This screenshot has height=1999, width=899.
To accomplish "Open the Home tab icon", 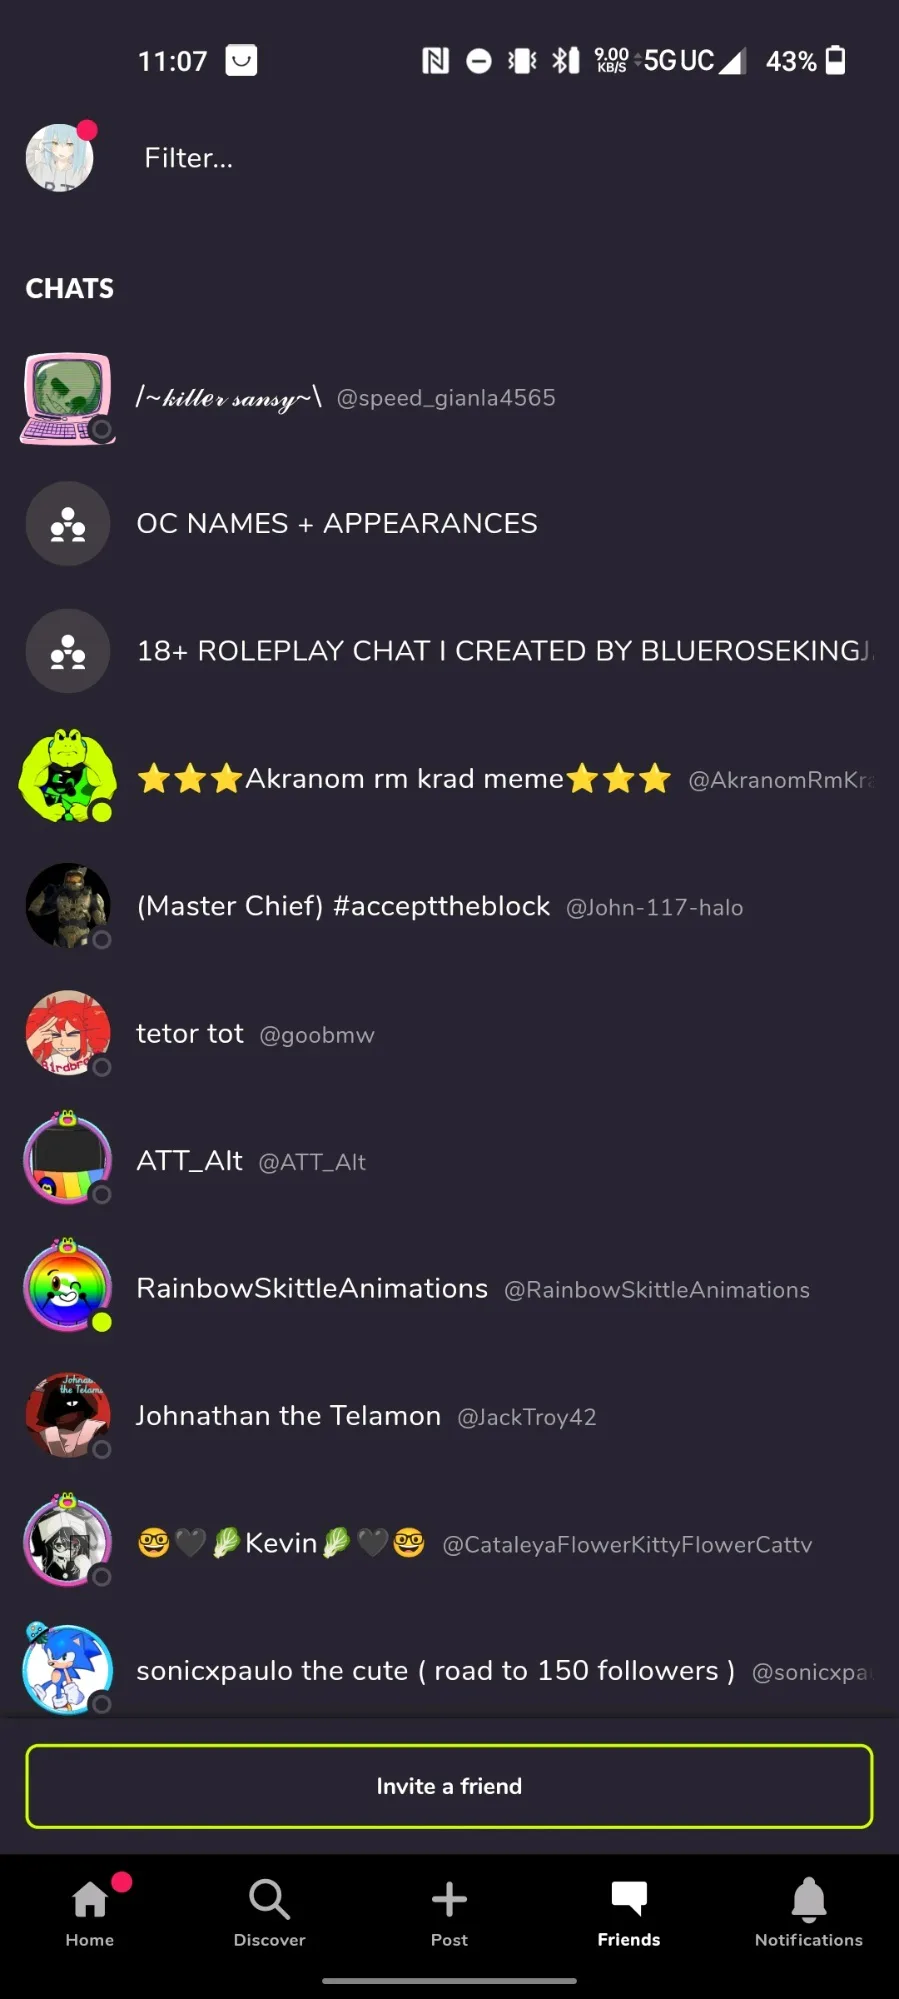I will (x=90, y=1899).
